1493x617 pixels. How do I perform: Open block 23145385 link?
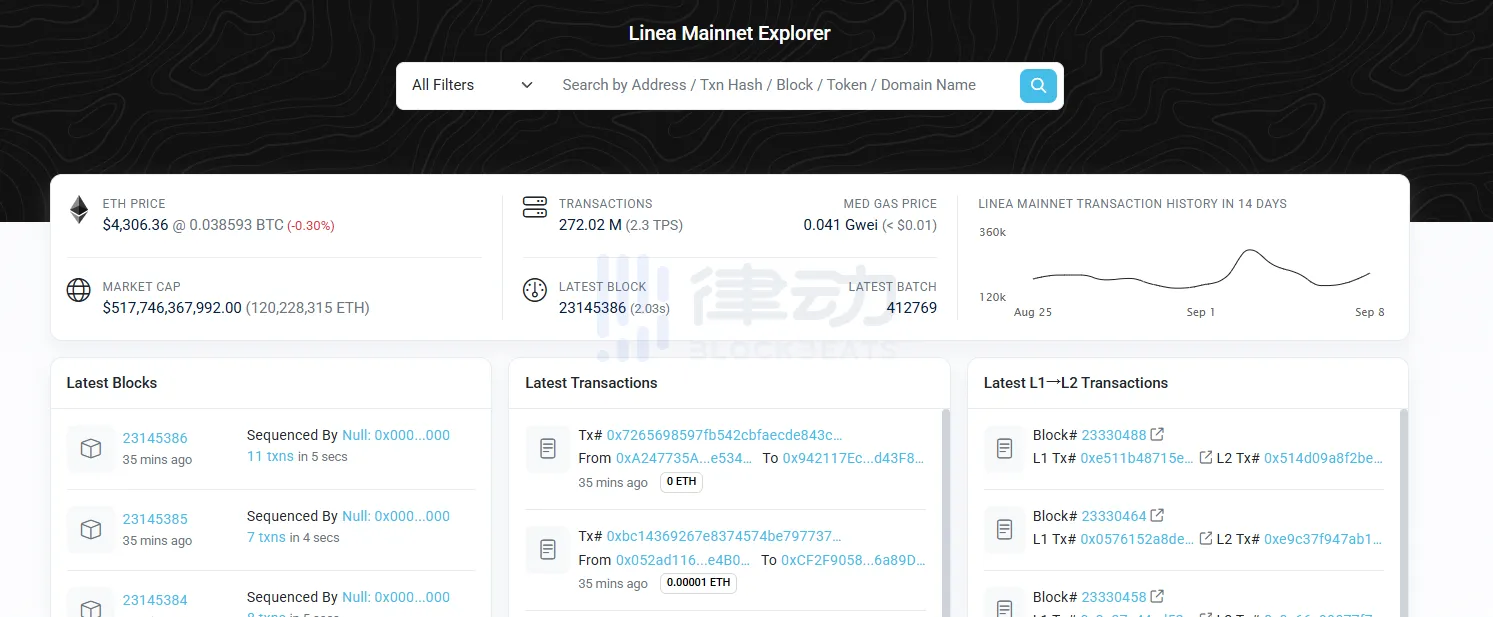click(x=155, y=519)
